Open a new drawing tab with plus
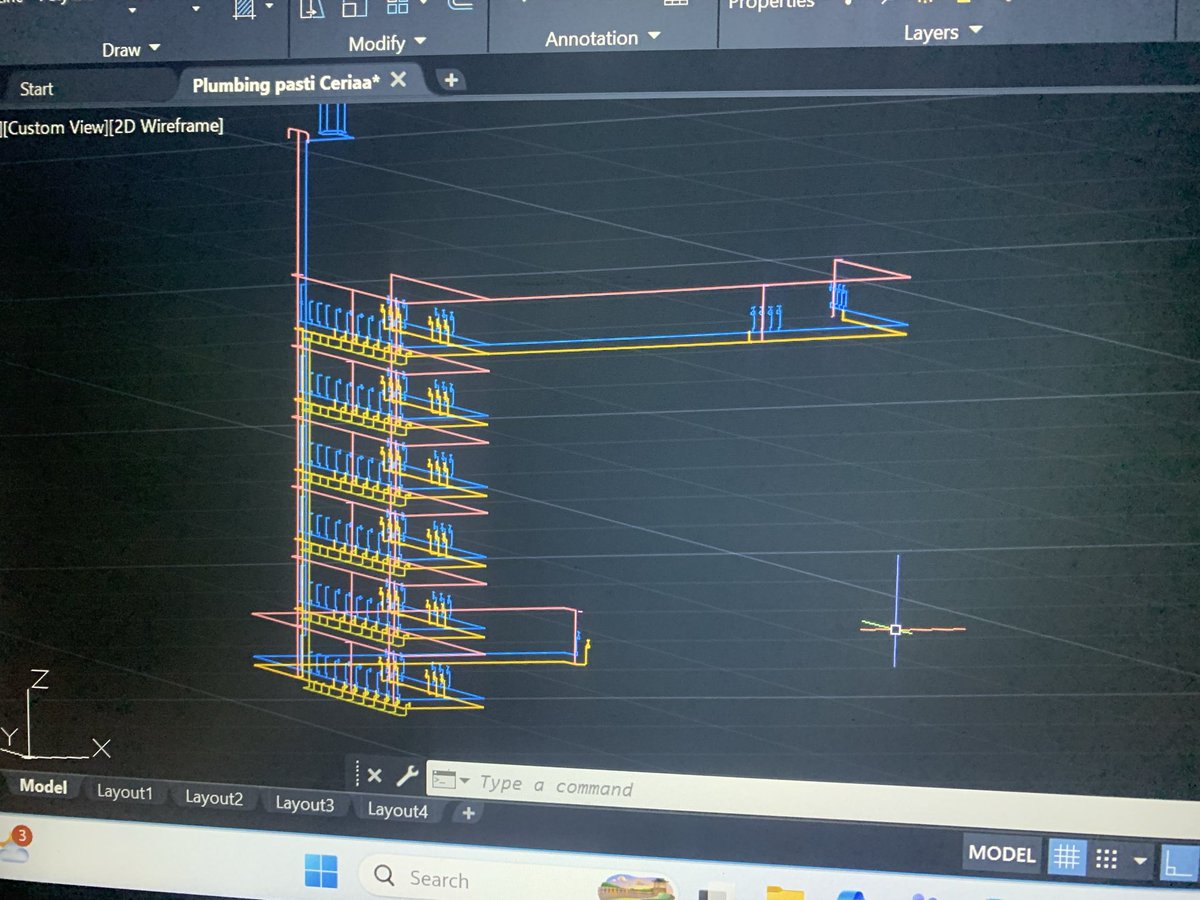Image resolution: width=1200 pixels, height=900 pixels. 451,80
